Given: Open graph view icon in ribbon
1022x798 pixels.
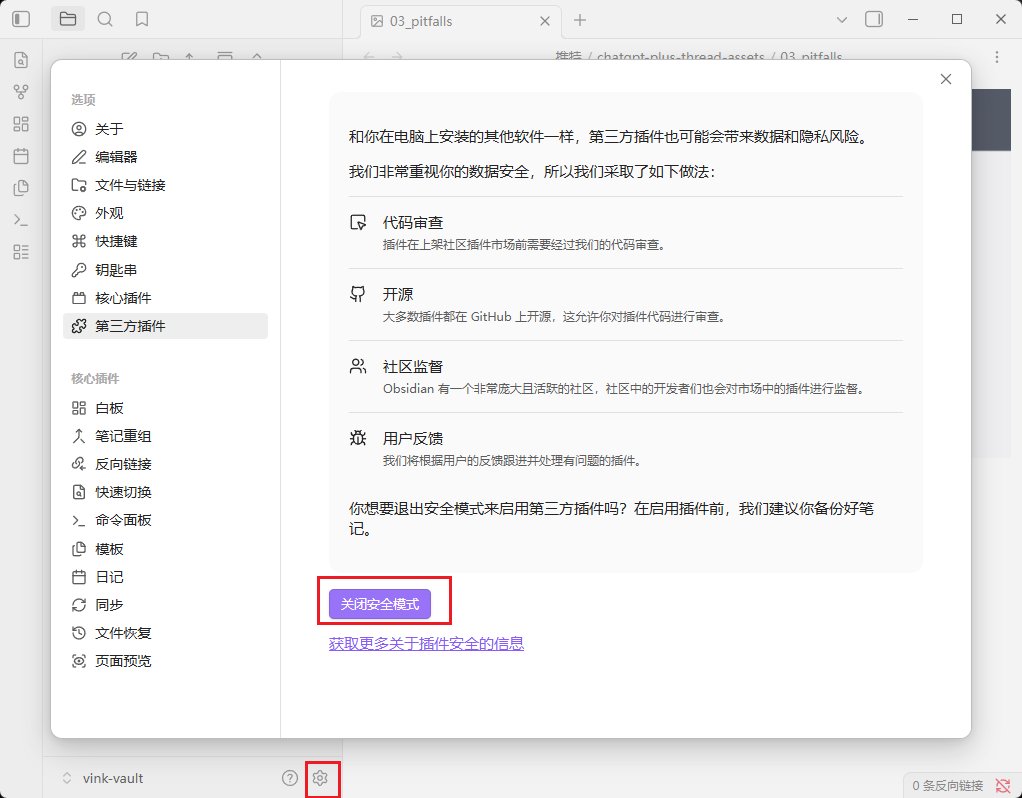Looking at the screenshot, I should point(21,92).
